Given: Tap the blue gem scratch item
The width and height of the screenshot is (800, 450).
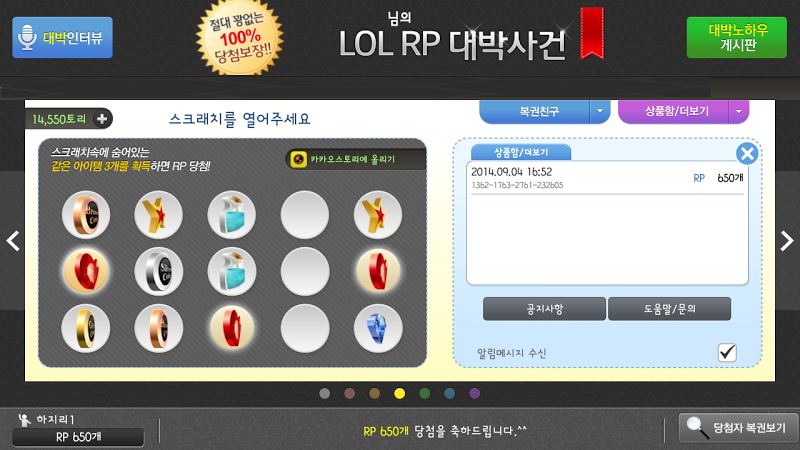Looking at the screenshot, I should 378,328.
